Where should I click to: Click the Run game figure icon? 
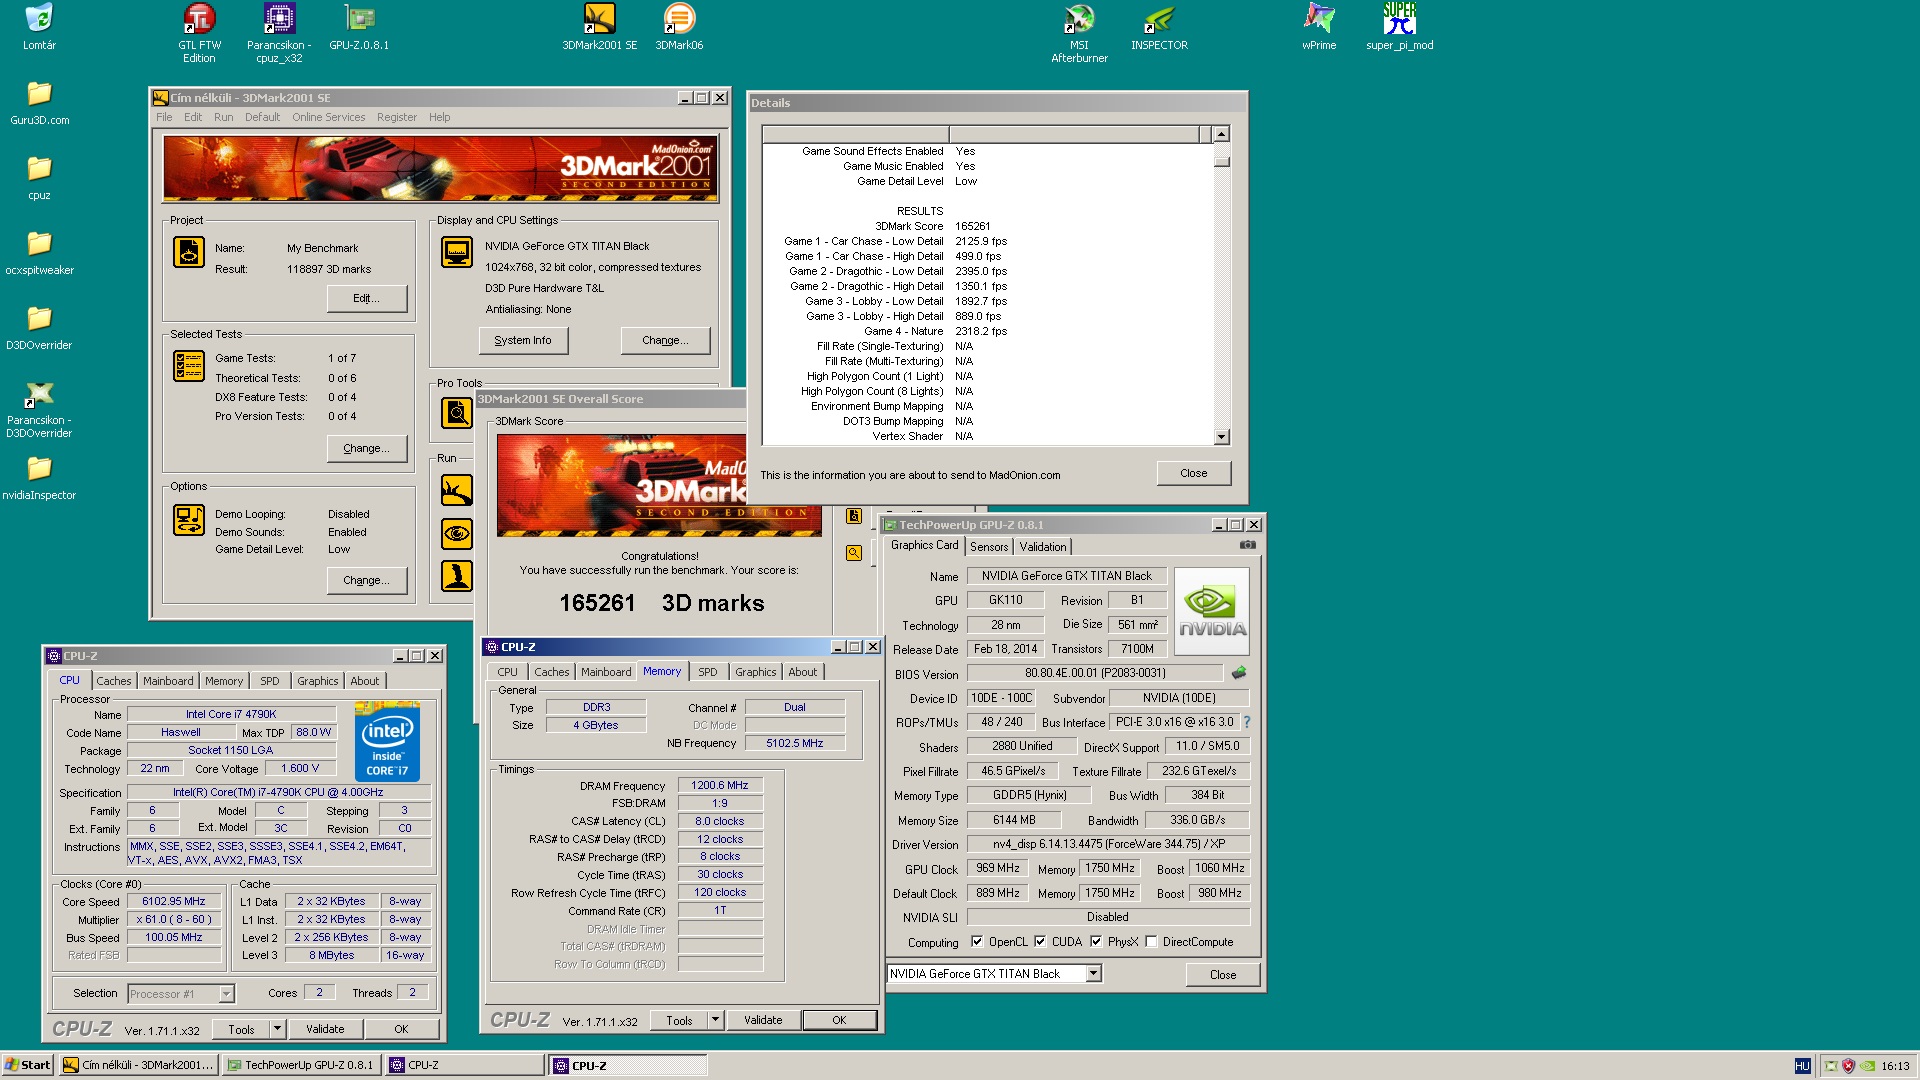point(457,576)
